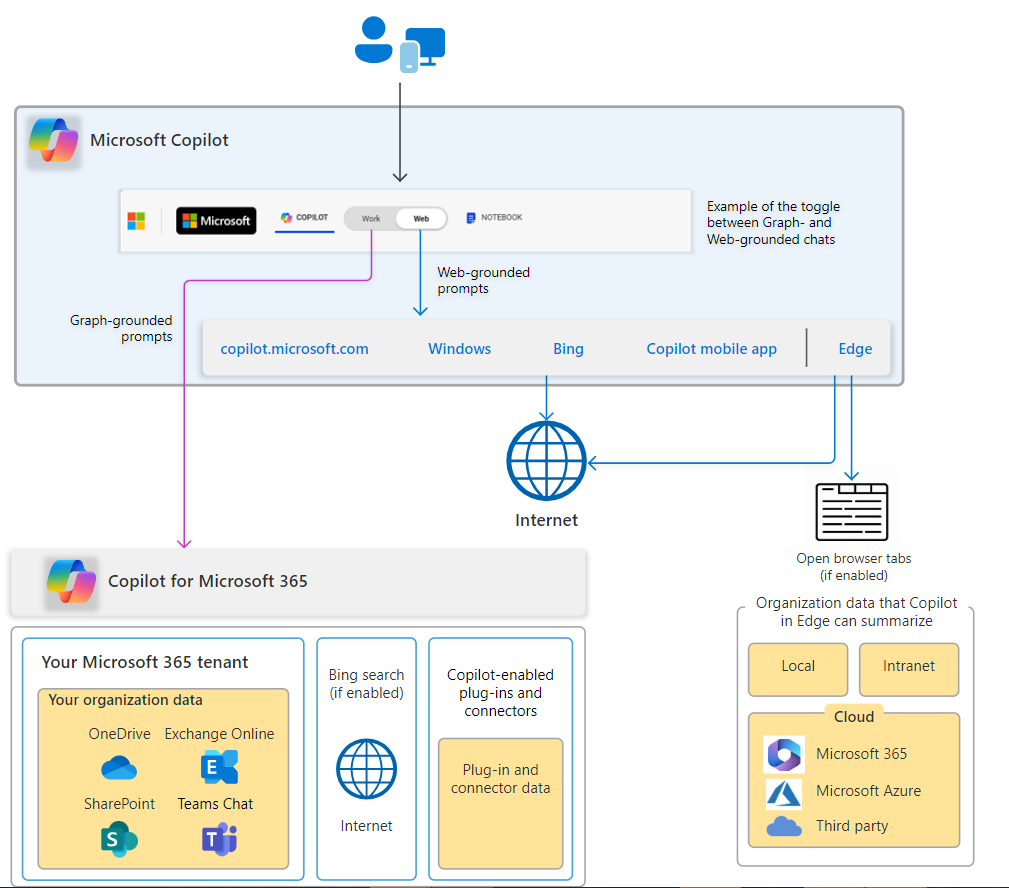
Task: Switch the toggle to Web
Action: [421, 219]
